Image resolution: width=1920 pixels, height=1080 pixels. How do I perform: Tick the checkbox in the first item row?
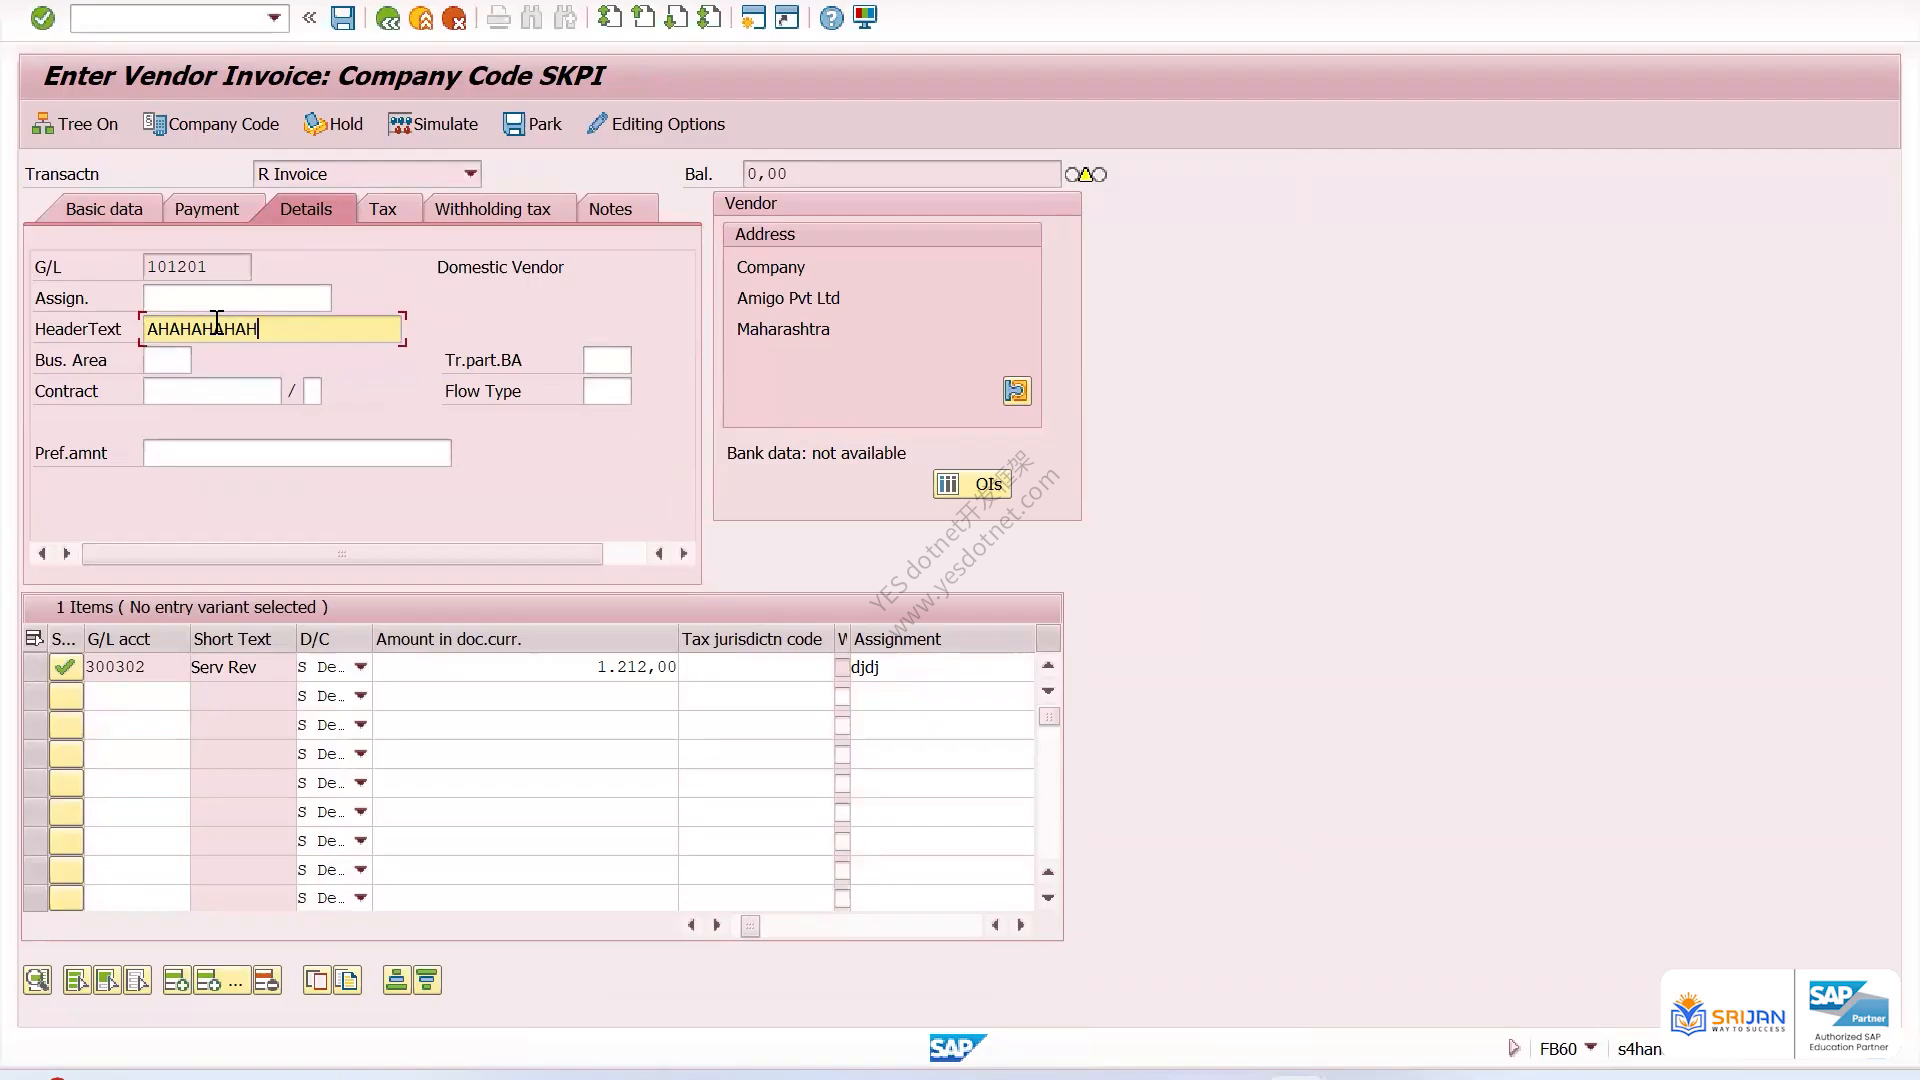tap(842, 668)
